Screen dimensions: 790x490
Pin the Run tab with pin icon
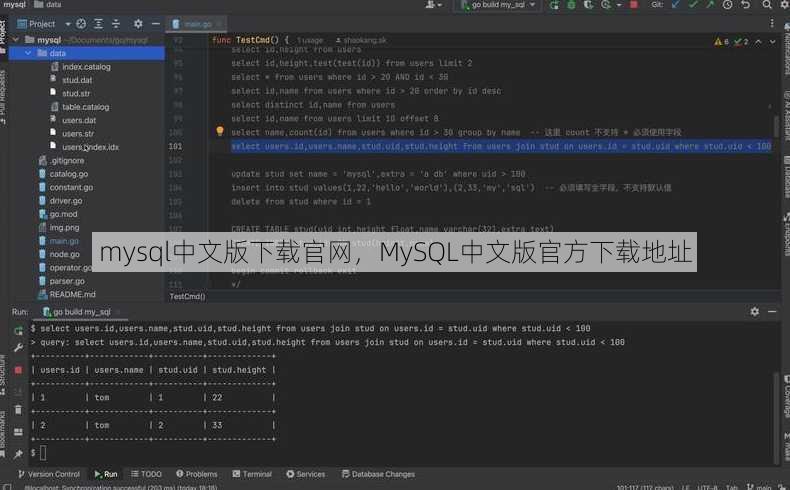pyautogui.click(x=18, y=454)
